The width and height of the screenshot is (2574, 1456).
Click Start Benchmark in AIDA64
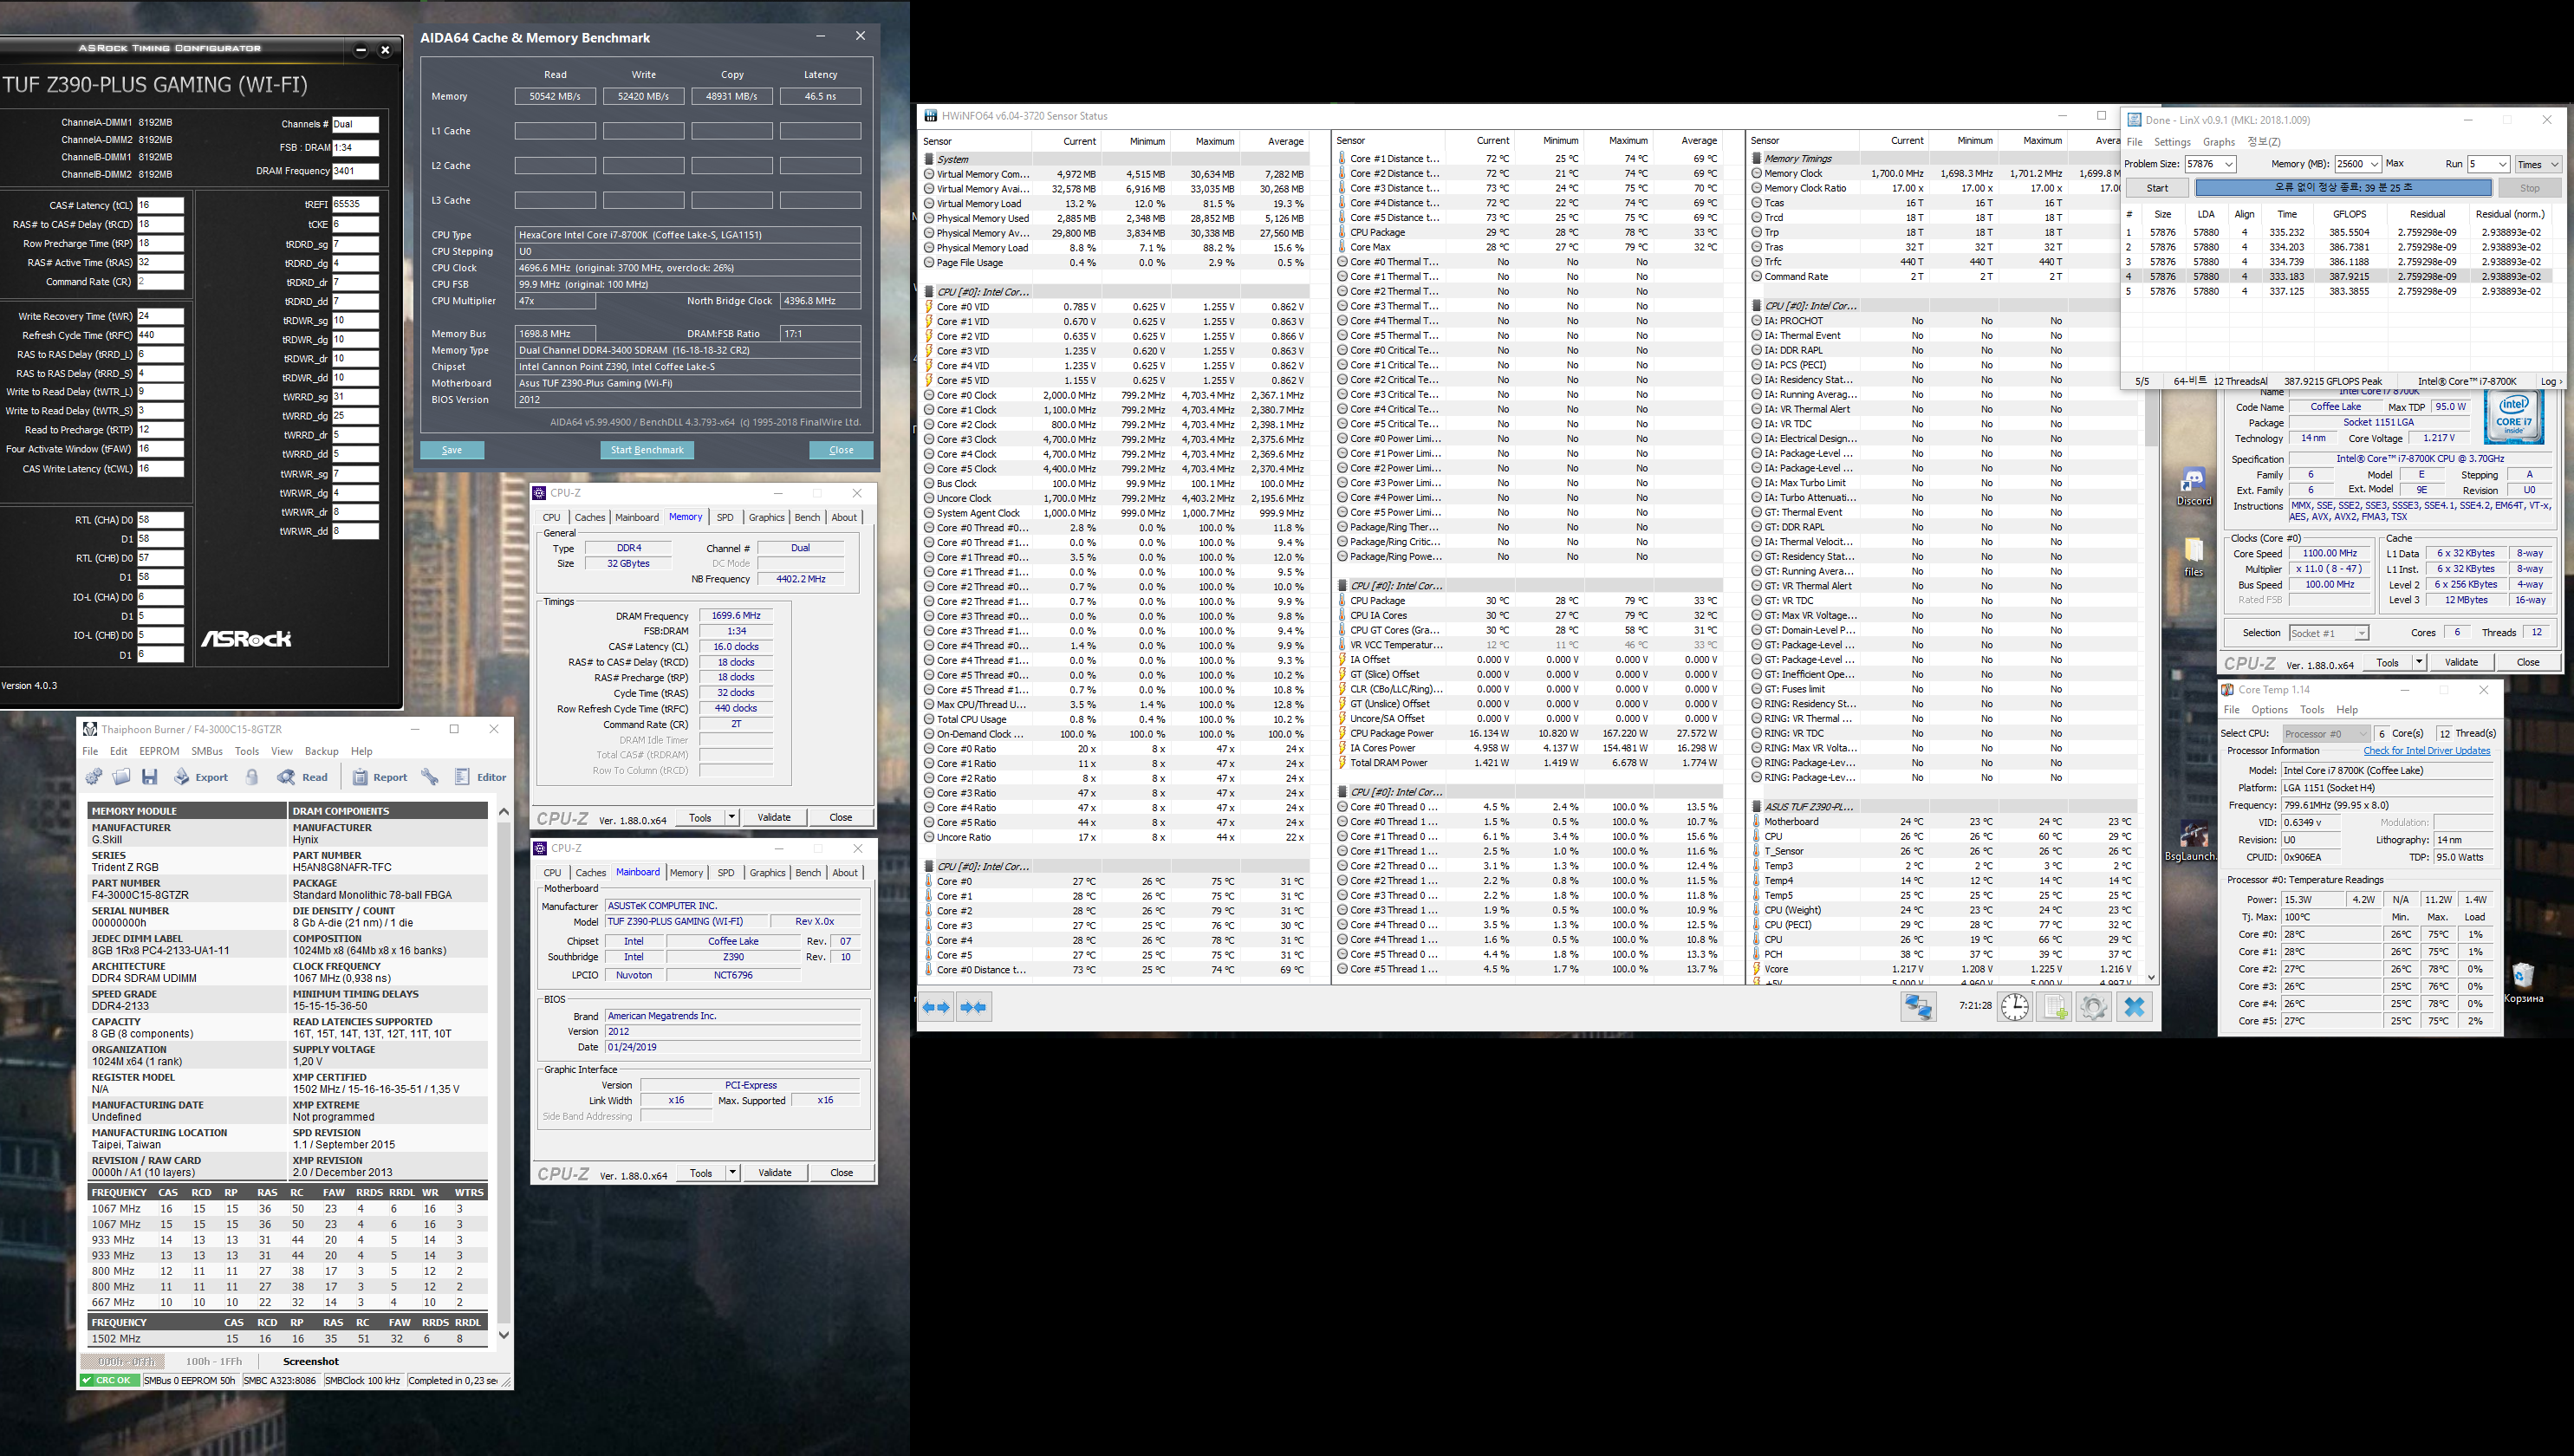[x=647, y=450]
